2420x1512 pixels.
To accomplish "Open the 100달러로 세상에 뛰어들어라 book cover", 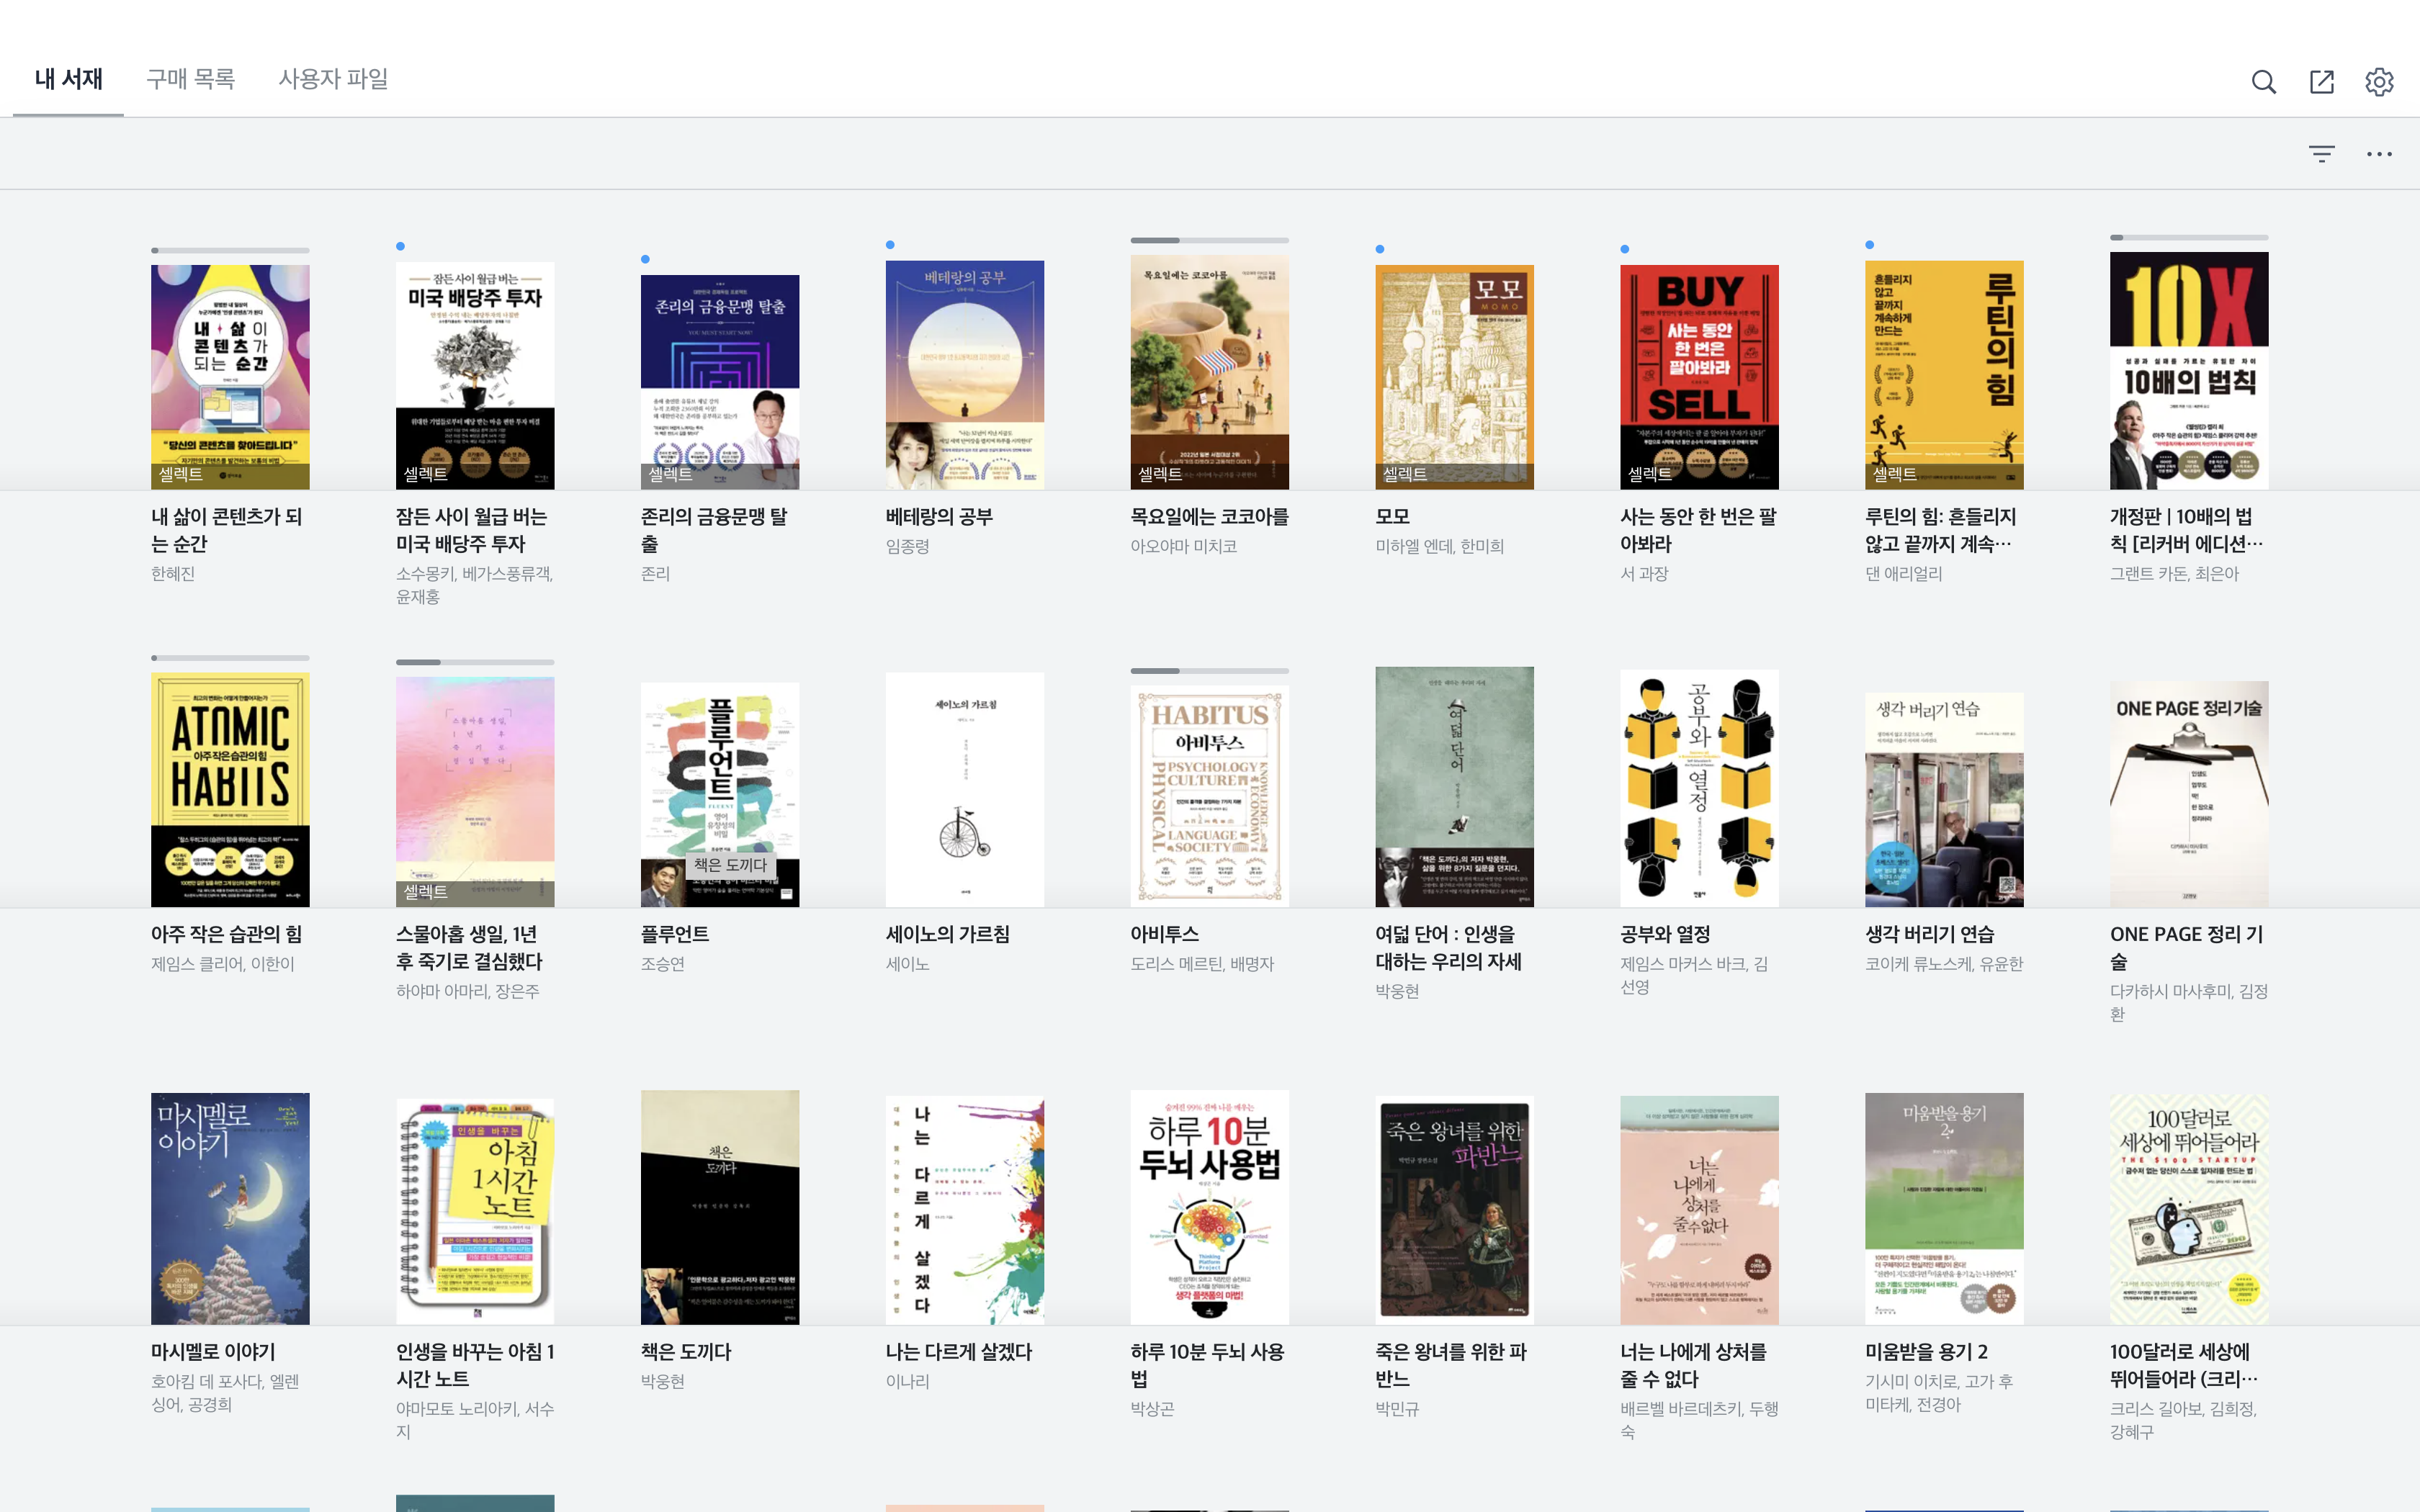I will 2189,1209.
